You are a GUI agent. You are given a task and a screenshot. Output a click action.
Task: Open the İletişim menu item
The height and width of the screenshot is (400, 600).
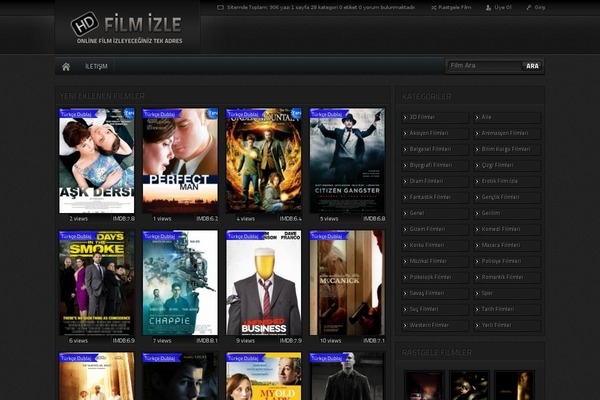(x=96, y=67)
